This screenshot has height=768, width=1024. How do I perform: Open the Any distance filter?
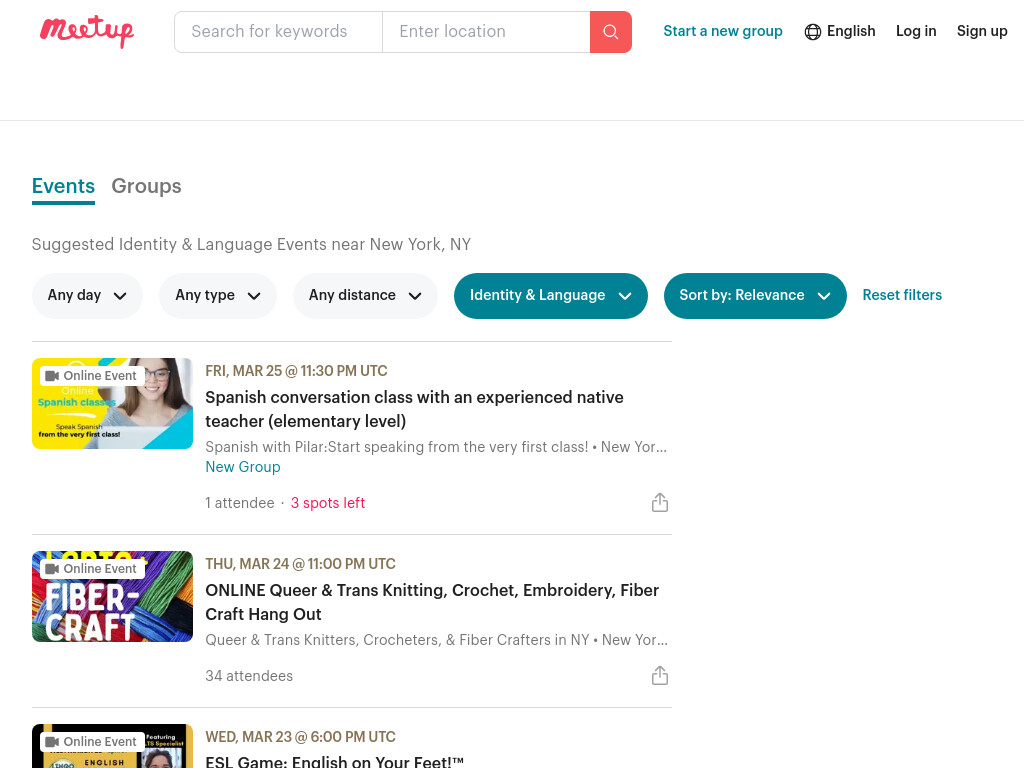point(365,296)
